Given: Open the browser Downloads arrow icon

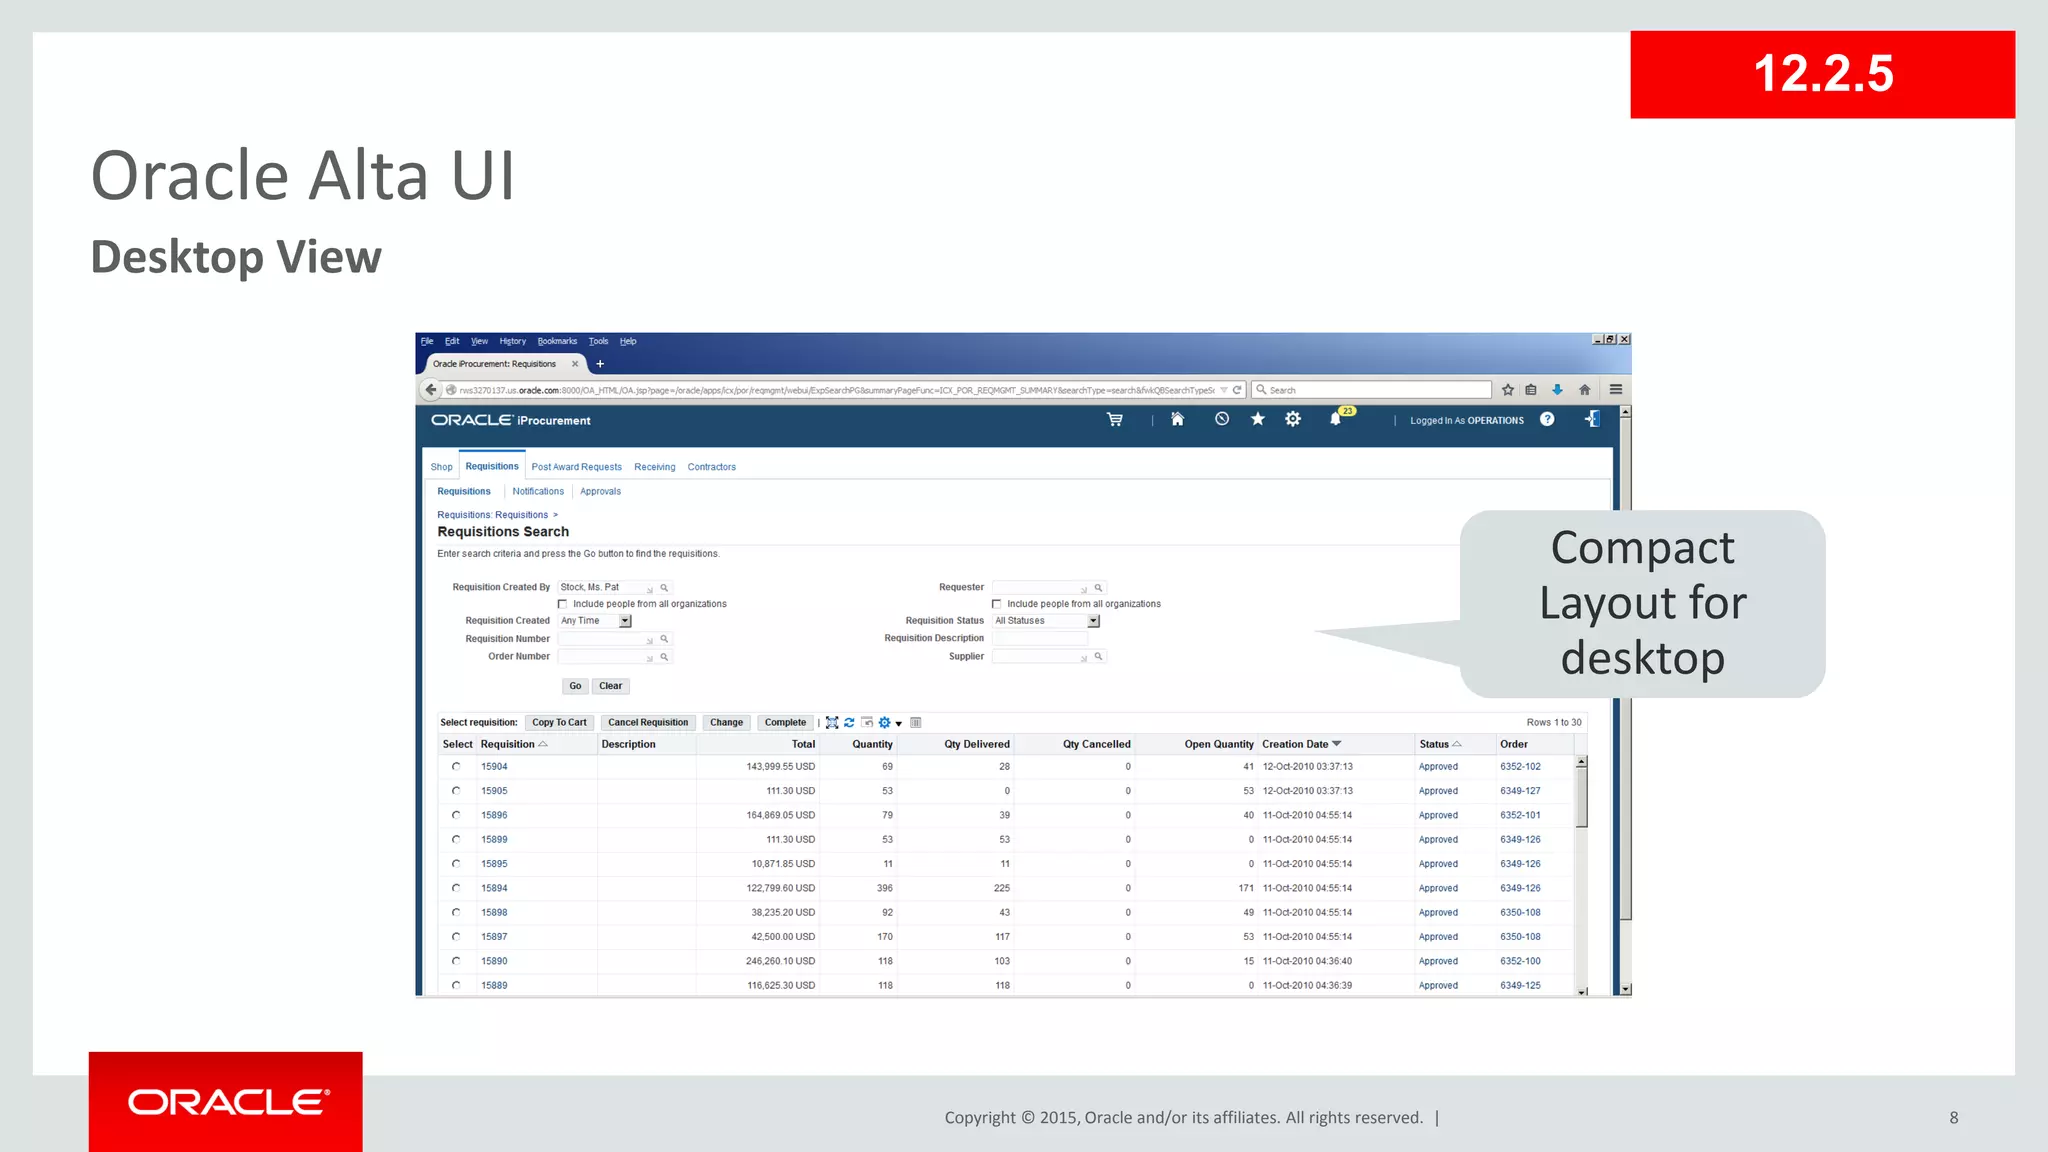Looking at the screenshot, I should [1557, 390].
